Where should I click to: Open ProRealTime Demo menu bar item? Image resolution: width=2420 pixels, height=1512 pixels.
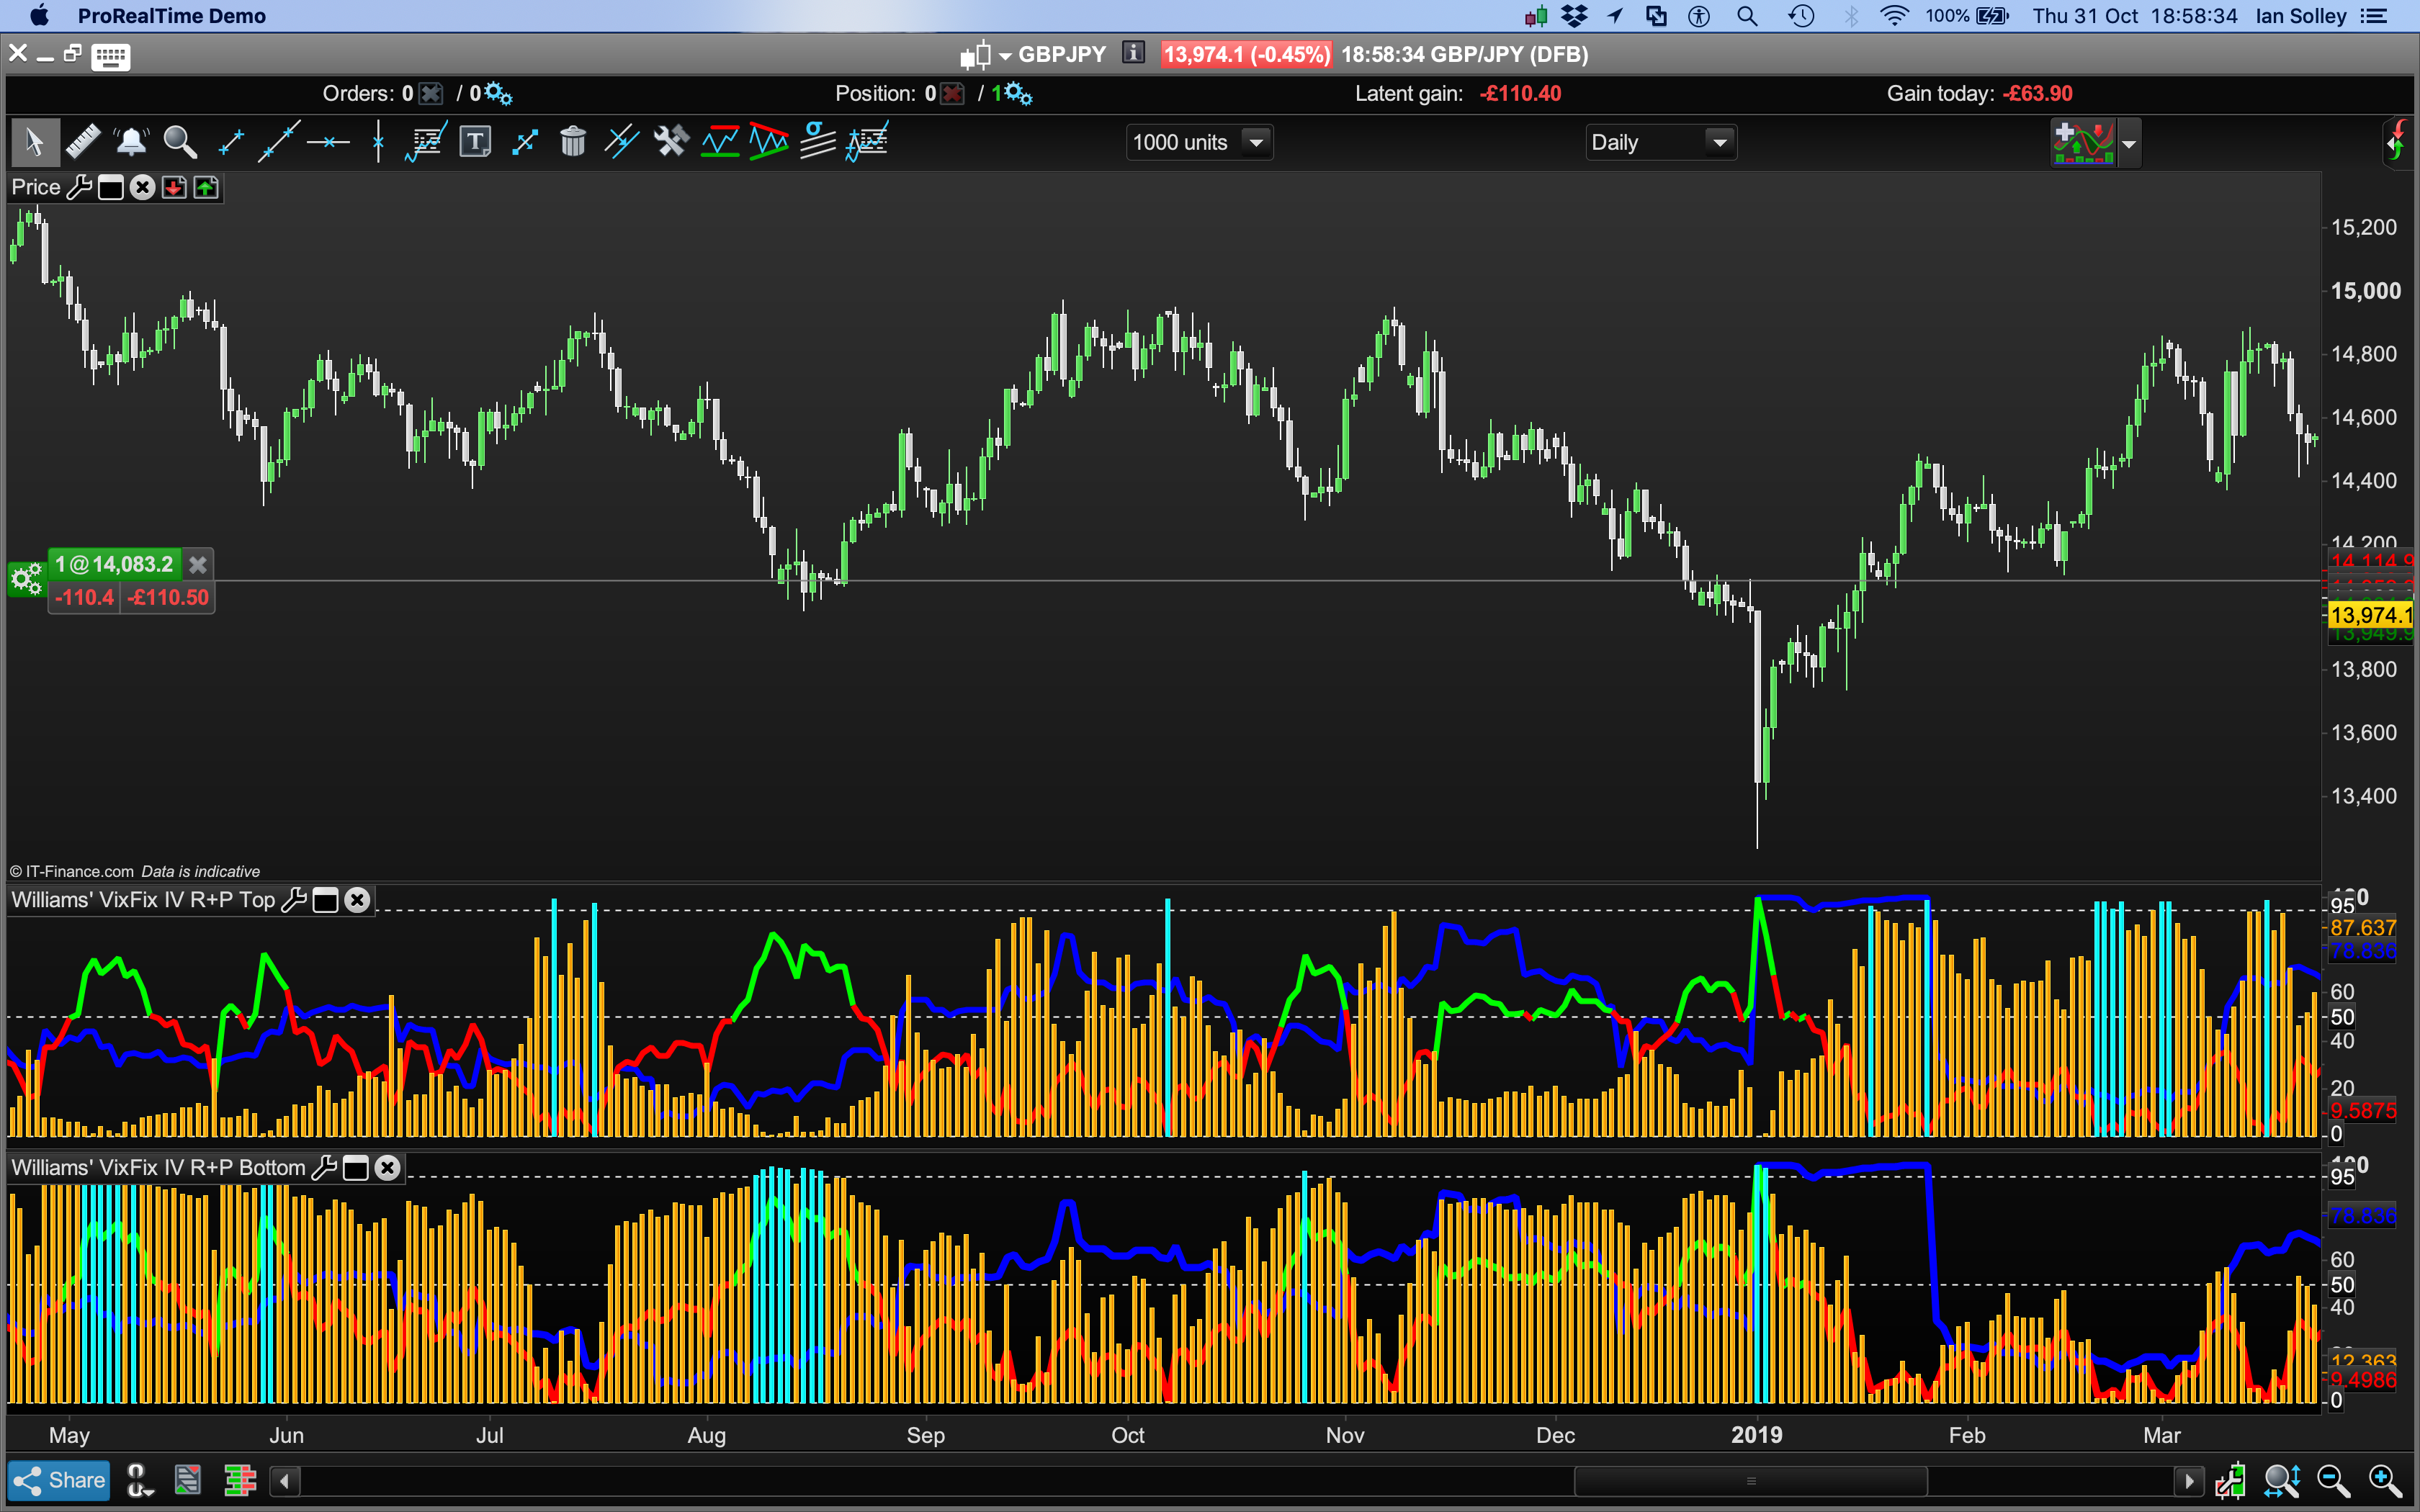[171, 16]
